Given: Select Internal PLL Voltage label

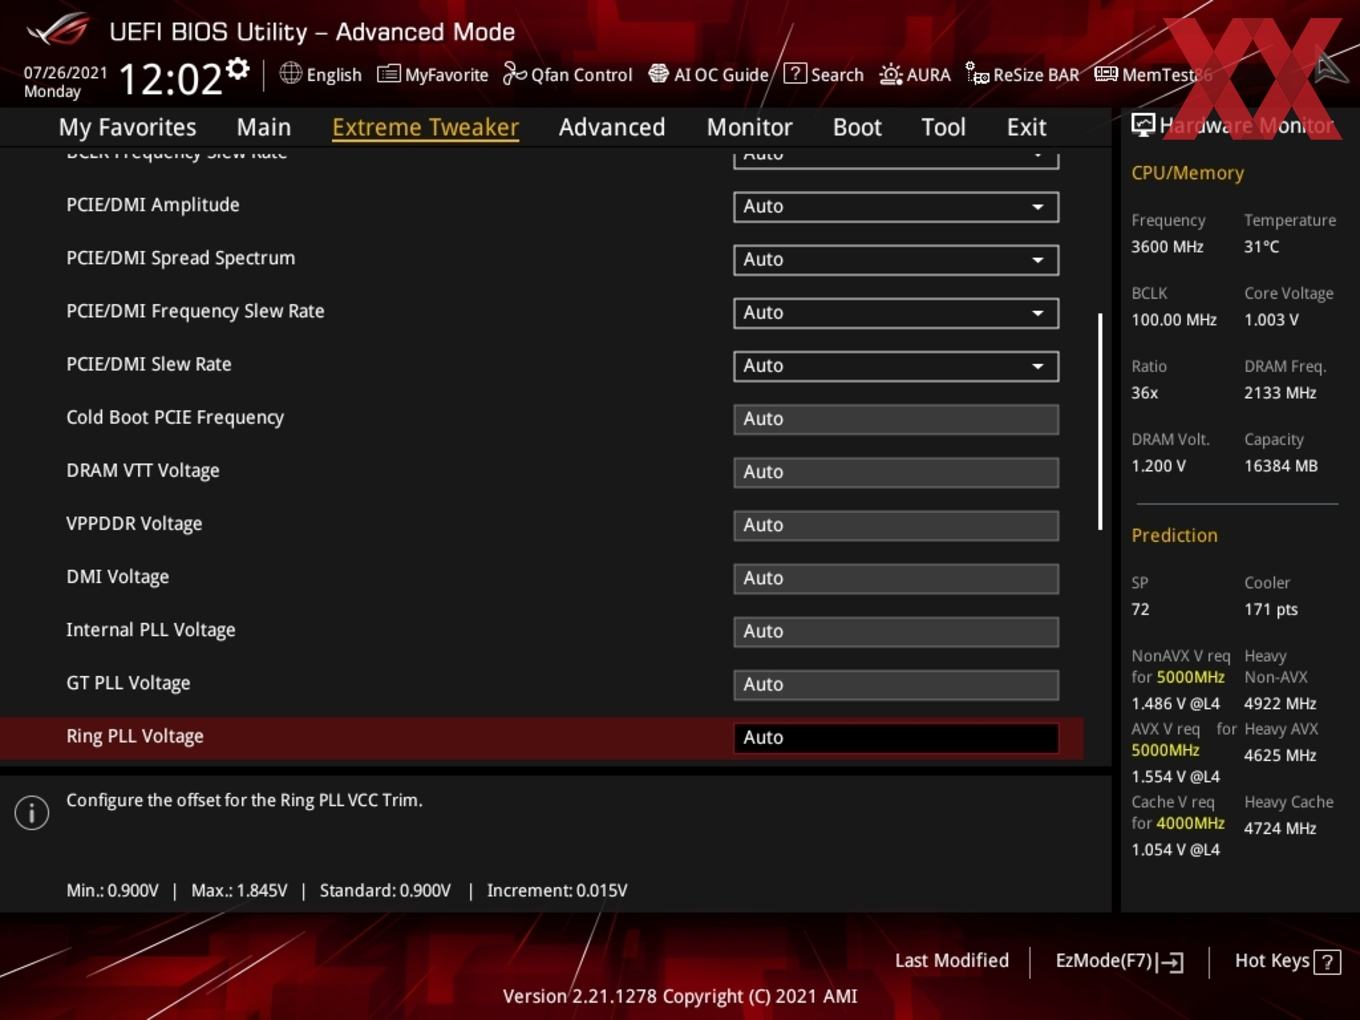Looking at the screenshot, I should tap(151, 630).
